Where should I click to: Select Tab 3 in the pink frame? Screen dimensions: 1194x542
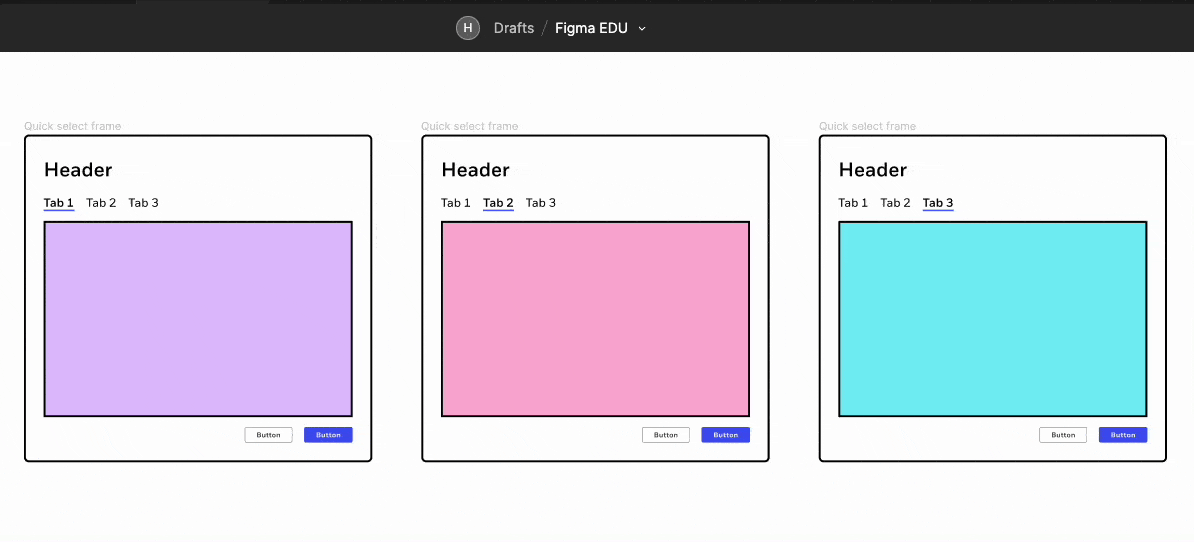tap(541, 202)
